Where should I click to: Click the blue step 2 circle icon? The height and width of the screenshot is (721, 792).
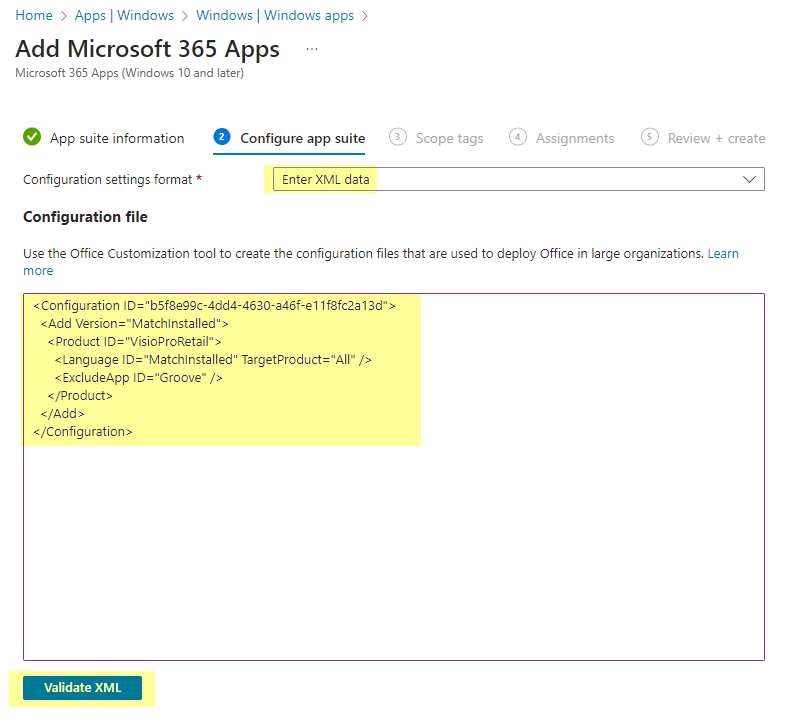pyautogui.click(x=222, y=137)
